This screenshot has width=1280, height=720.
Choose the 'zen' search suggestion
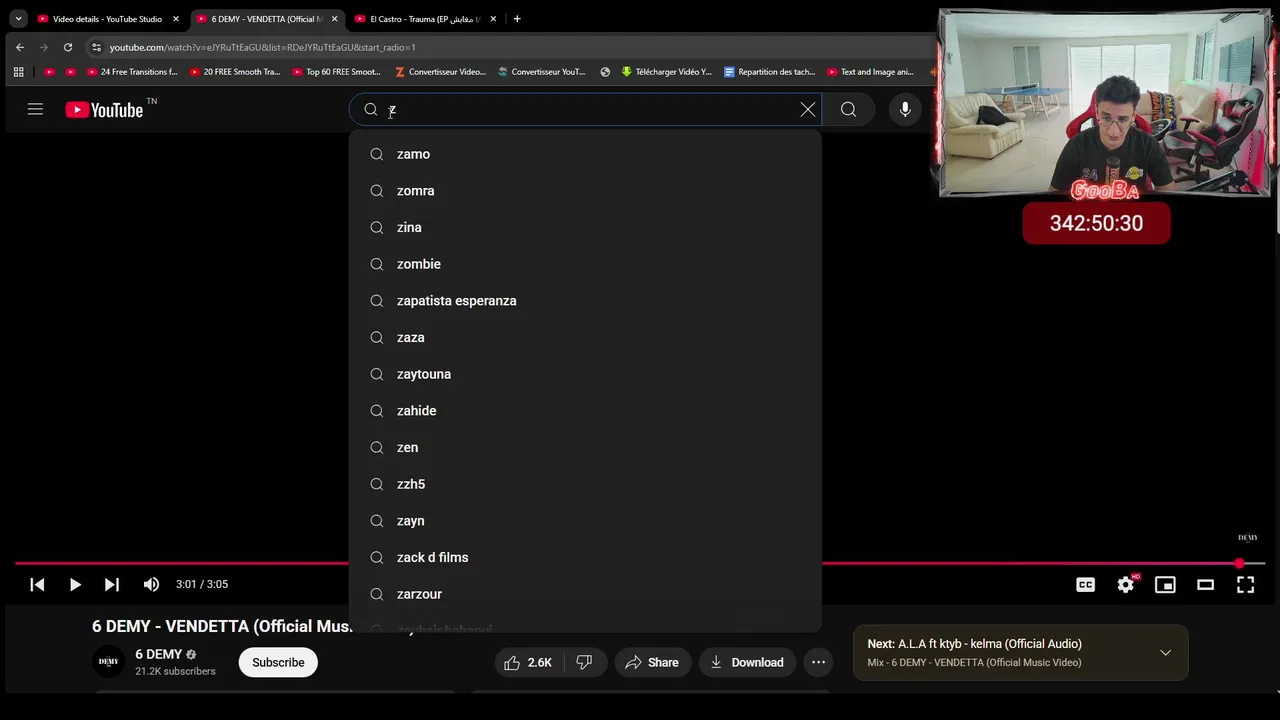pyautogui.click(x=585, y=447)
